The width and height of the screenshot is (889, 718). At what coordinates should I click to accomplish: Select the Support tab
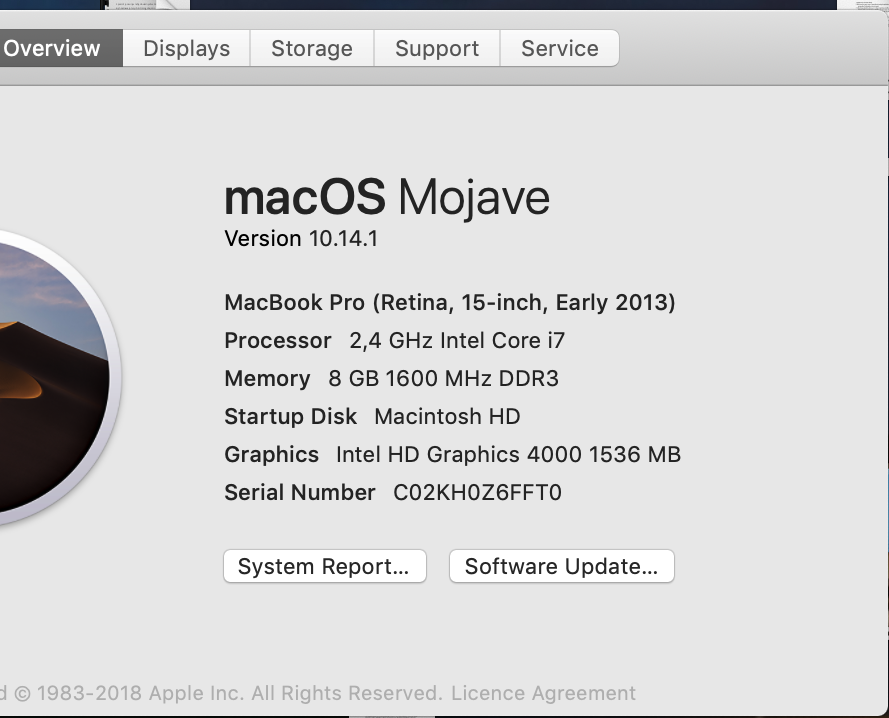pyautogui.click(x=437, y=48)
